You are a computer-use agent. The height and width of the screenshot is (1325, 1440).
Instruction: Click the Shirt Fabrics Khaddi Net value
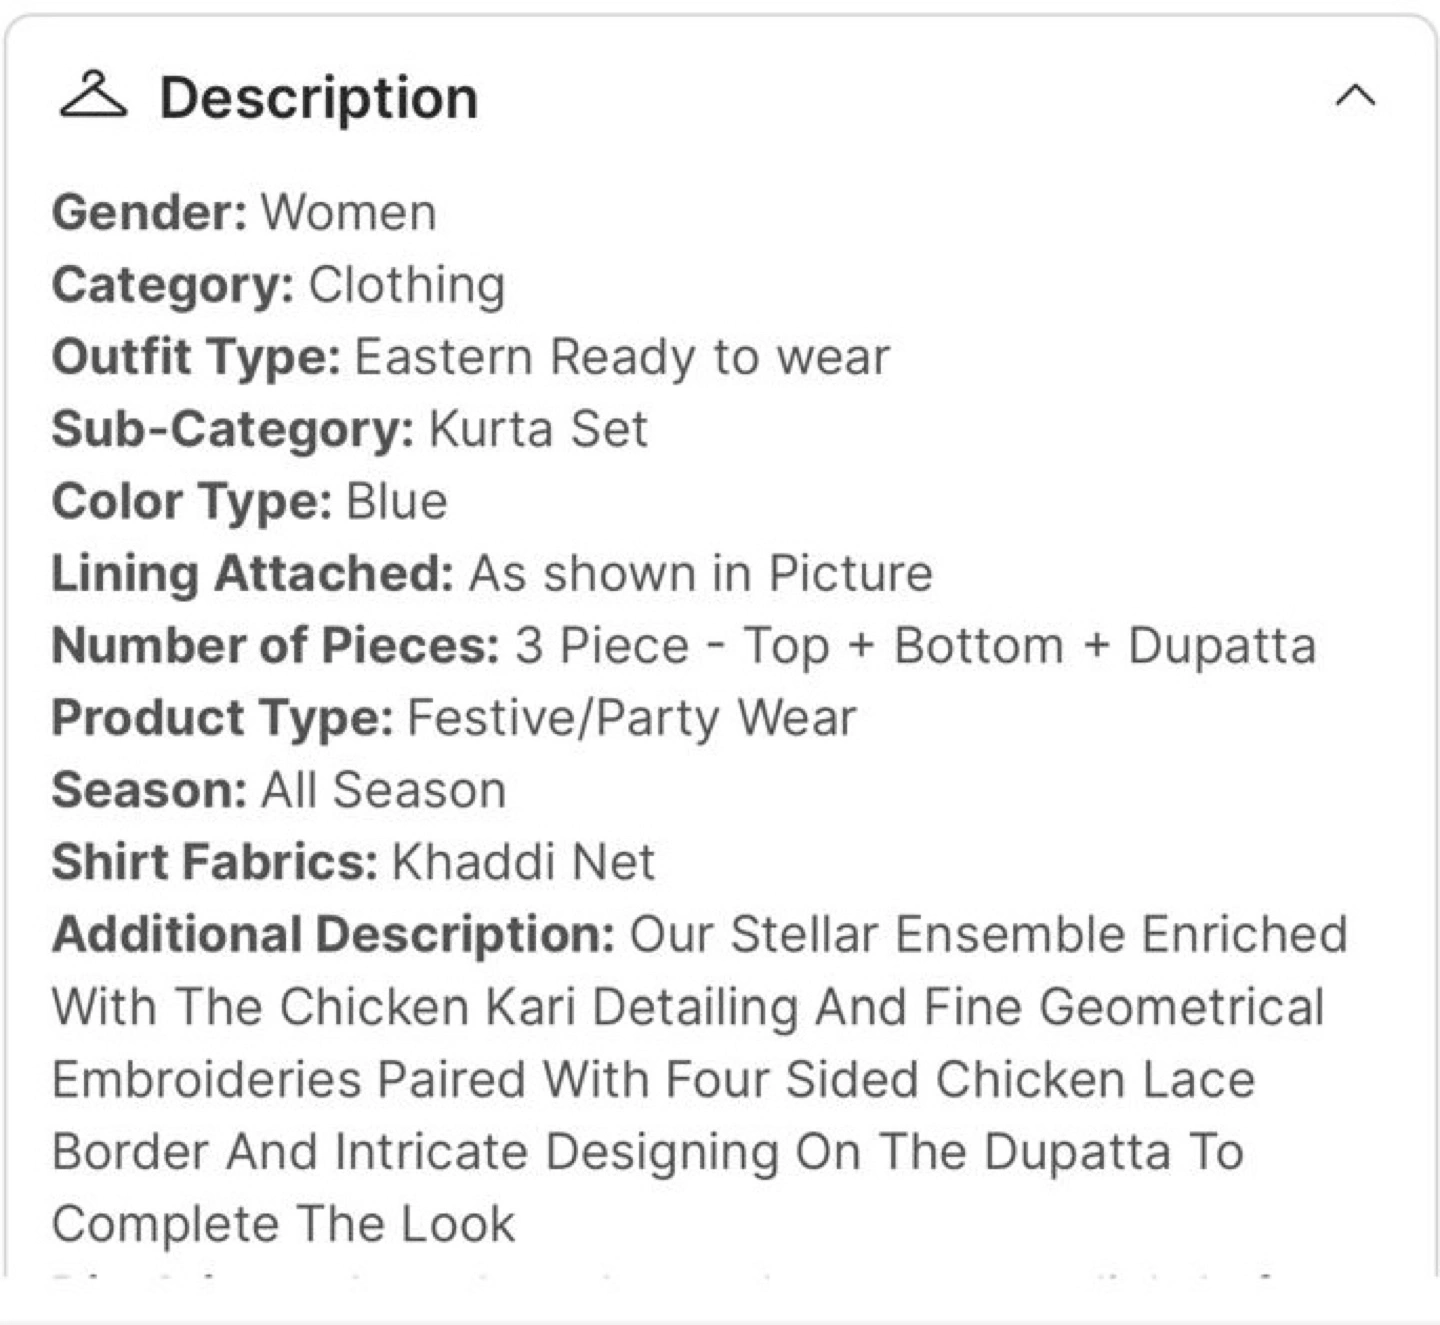click(523, 862)
